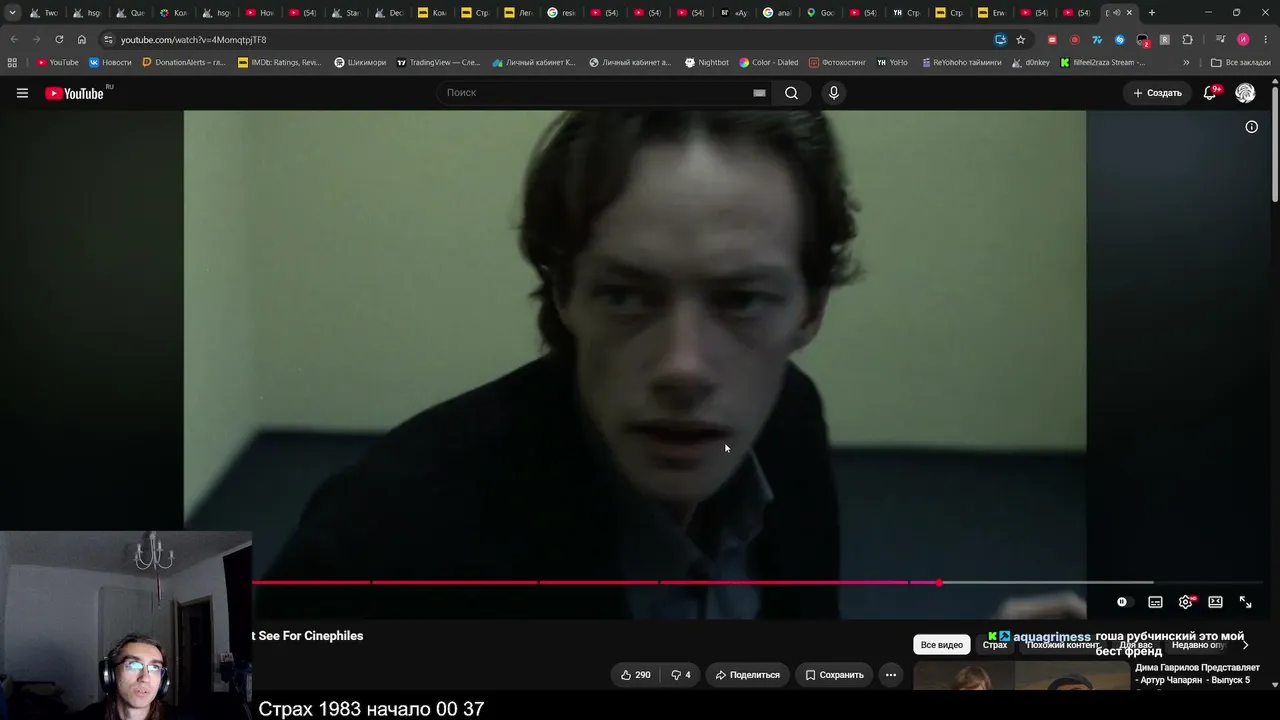Image resolution: width=1280 pixels, height=720 pixels.
Task: Close the active browser tab
Action: 1130,13
